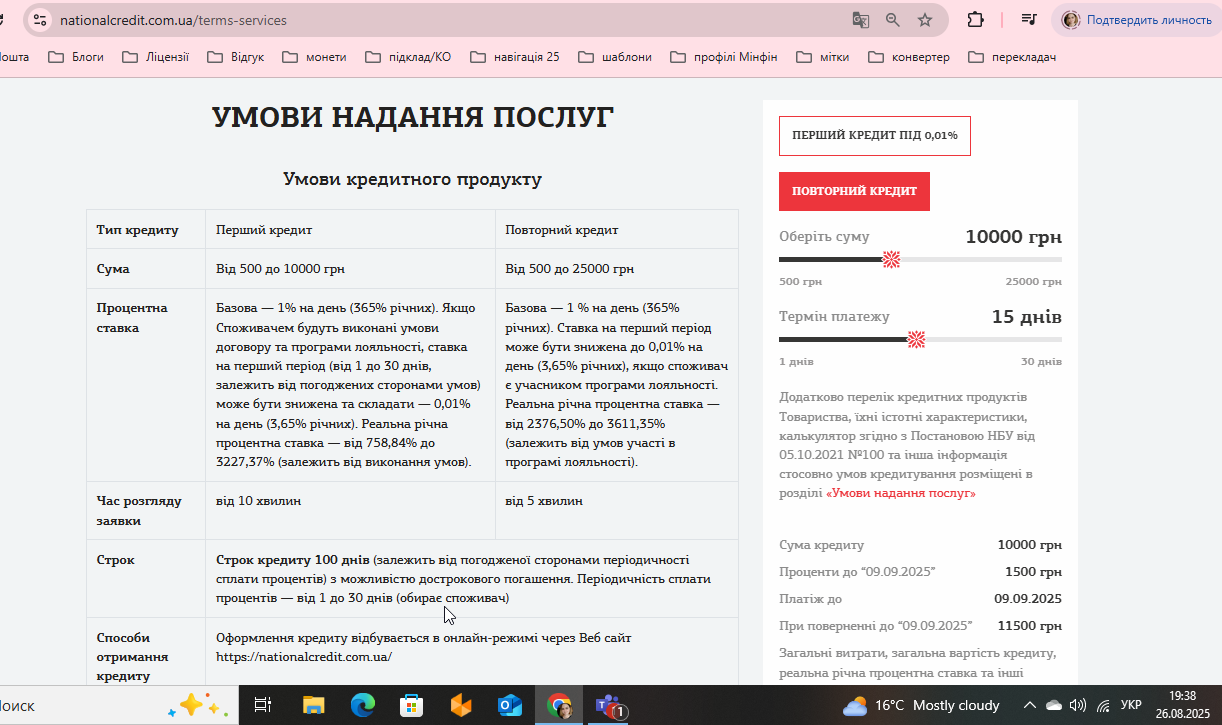Open the 'монети' bookmarks folder
The height and width of the screenshot is (725, 1222).
point(315,57)
